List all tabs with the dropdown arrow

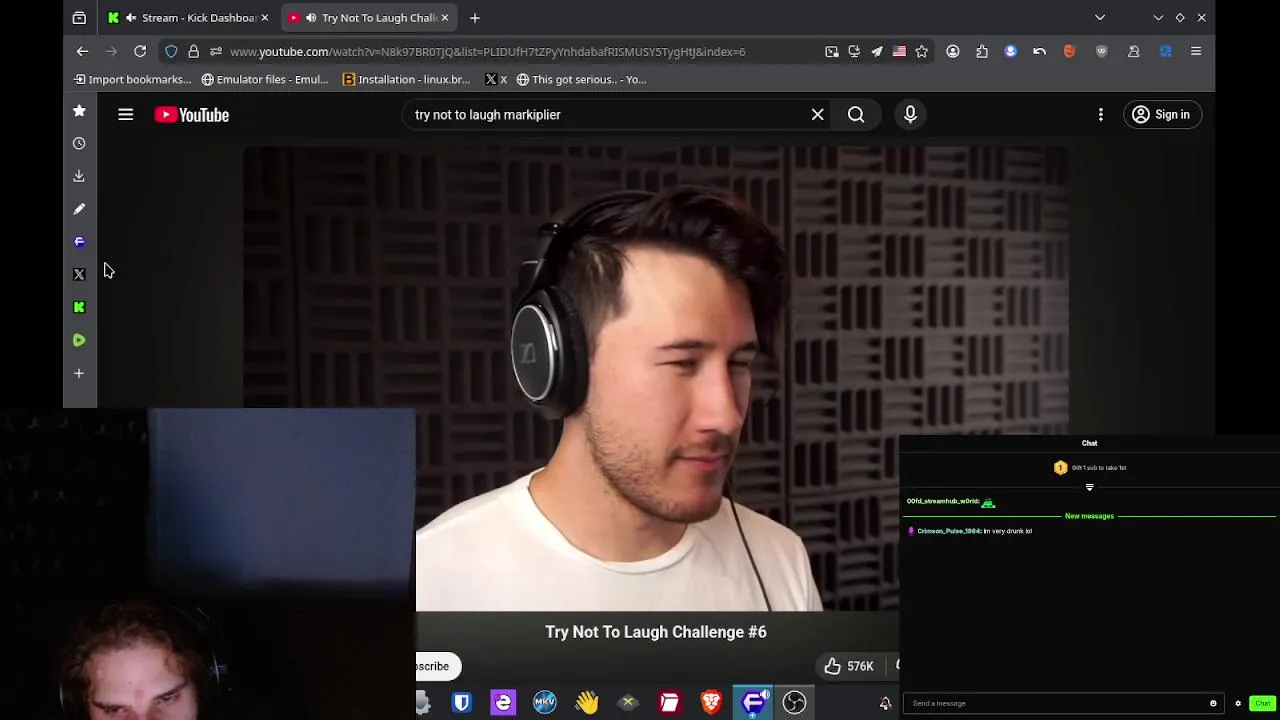(1100, 18)
